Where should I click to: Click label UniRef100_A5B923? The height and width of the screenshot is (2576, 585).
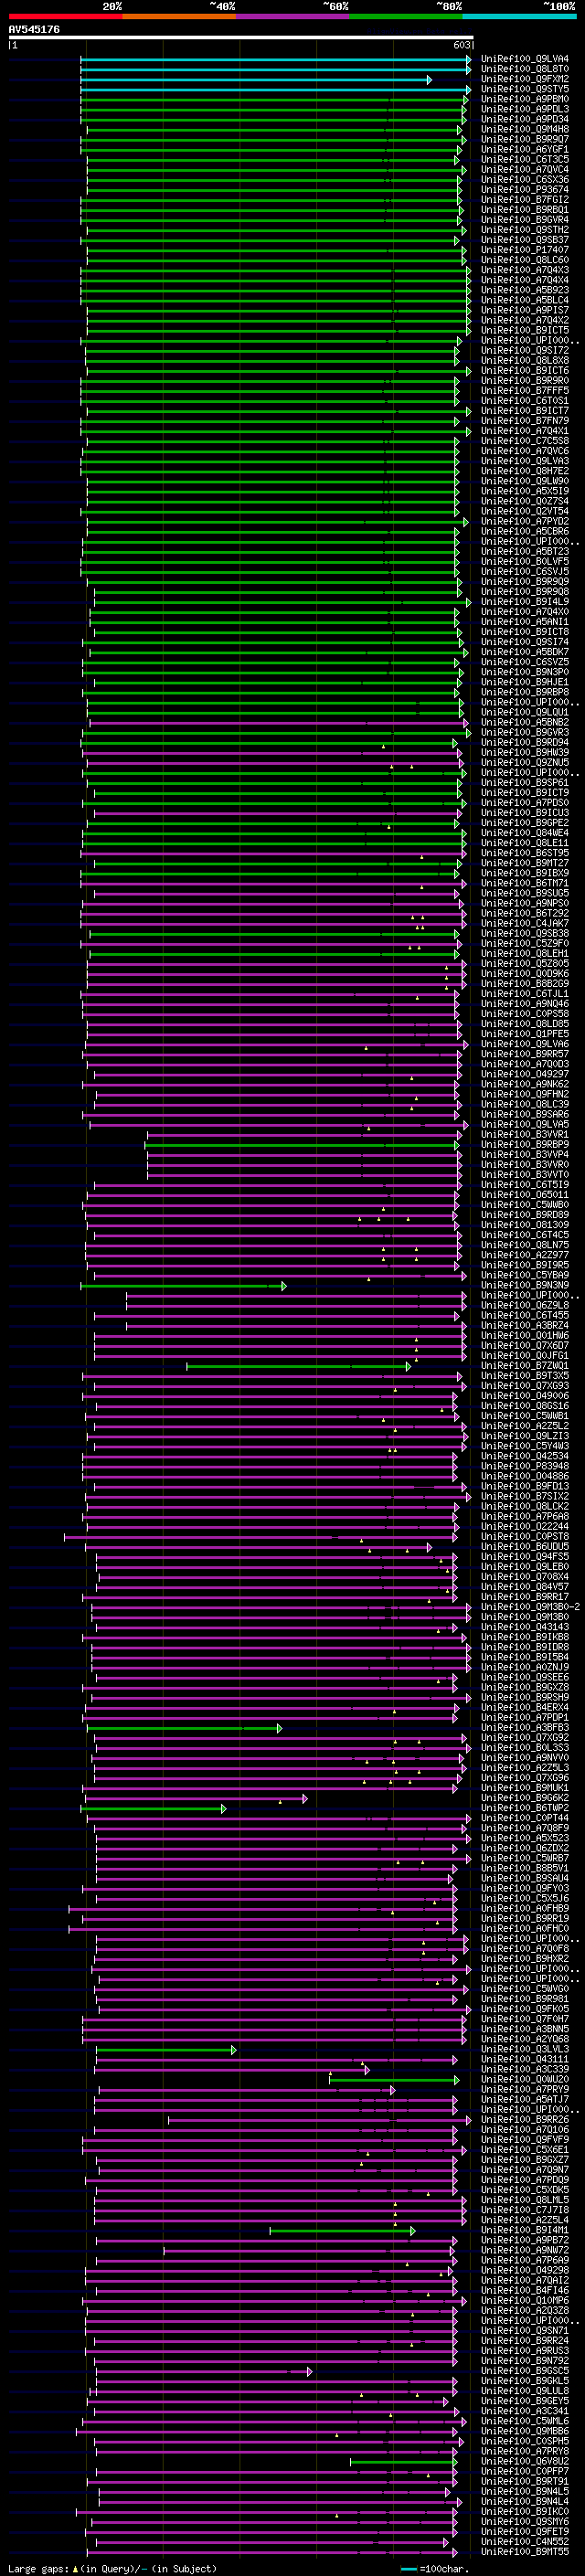(x=525, y=290)
